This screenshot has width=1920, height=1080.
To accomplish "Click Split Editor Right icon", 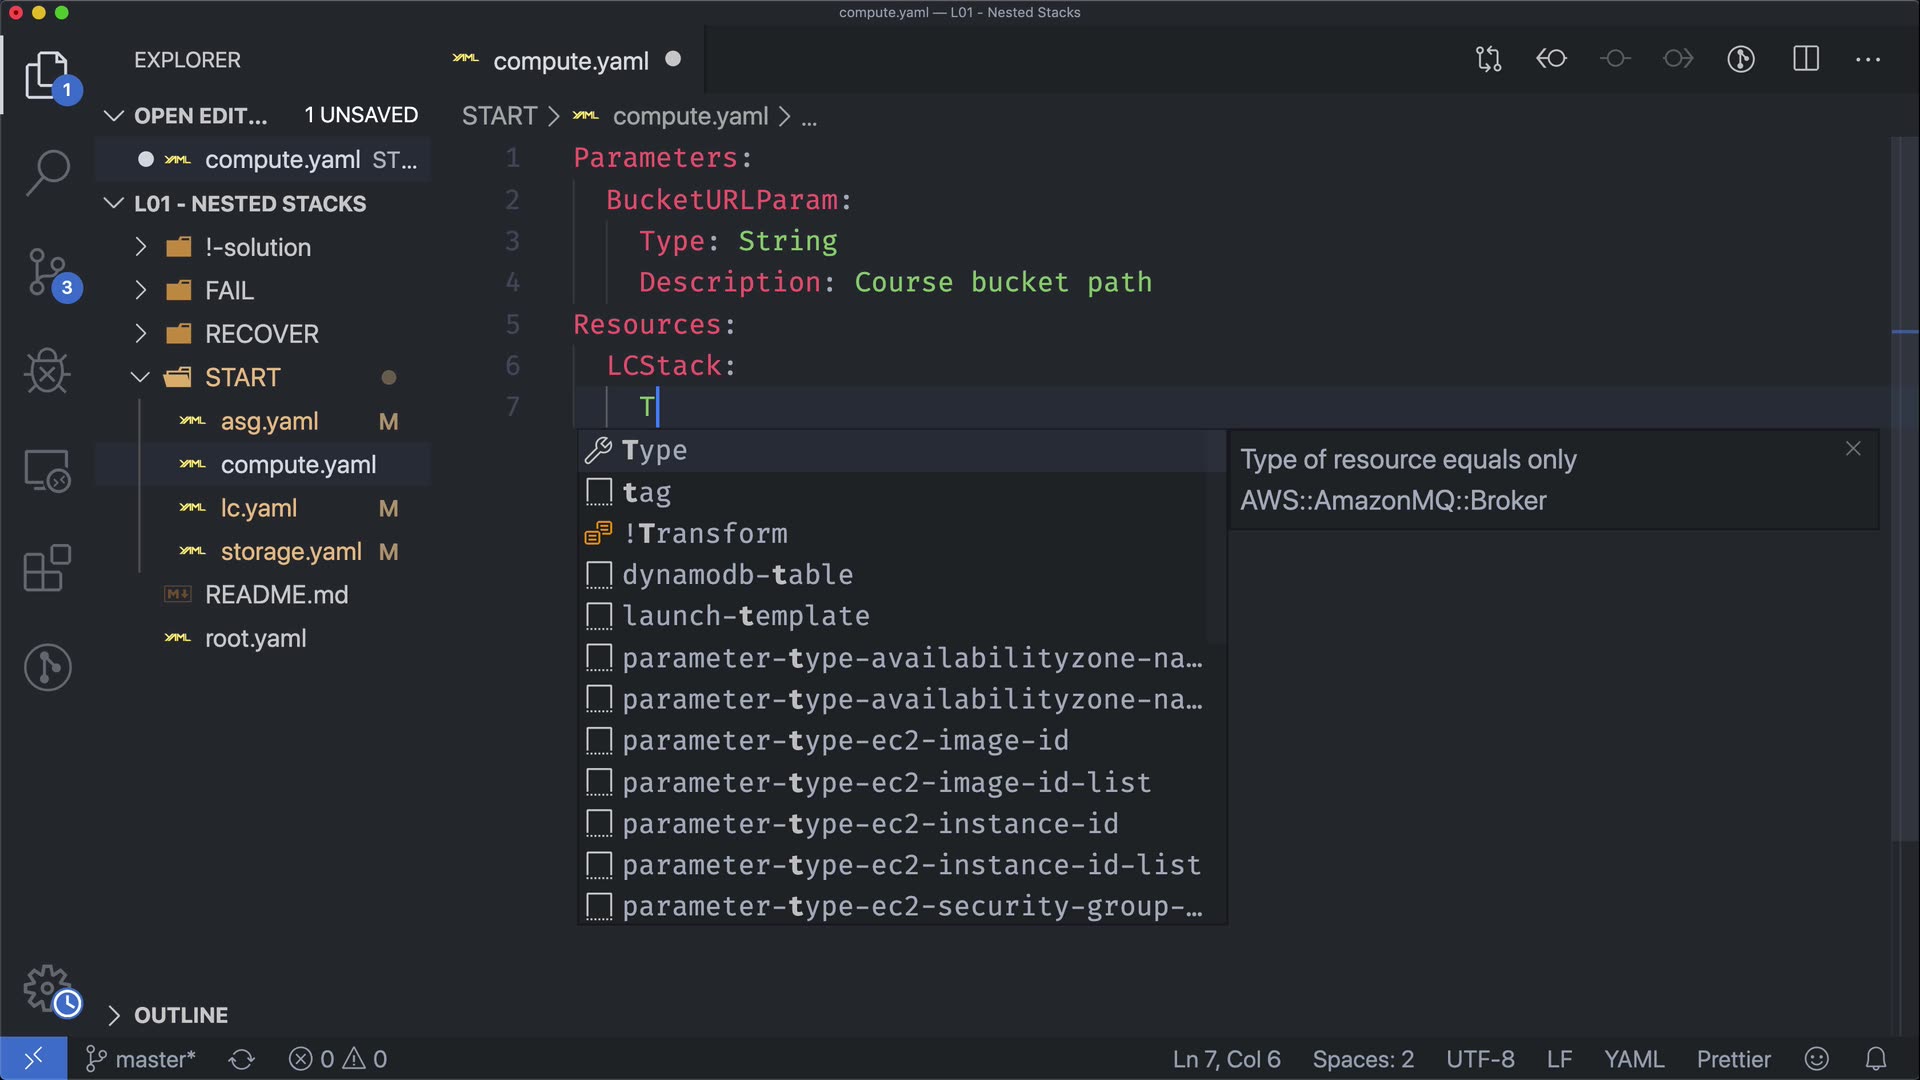I will coord(1805,60).
